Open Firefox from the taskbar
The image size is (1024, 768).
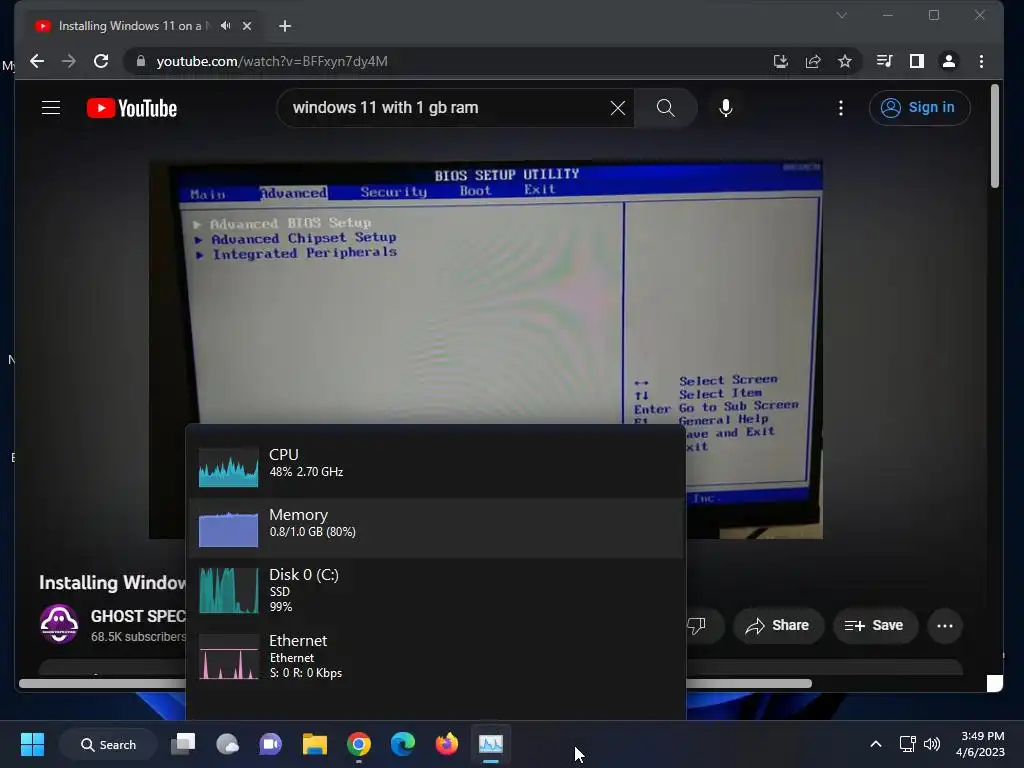[x=447, y=744]
